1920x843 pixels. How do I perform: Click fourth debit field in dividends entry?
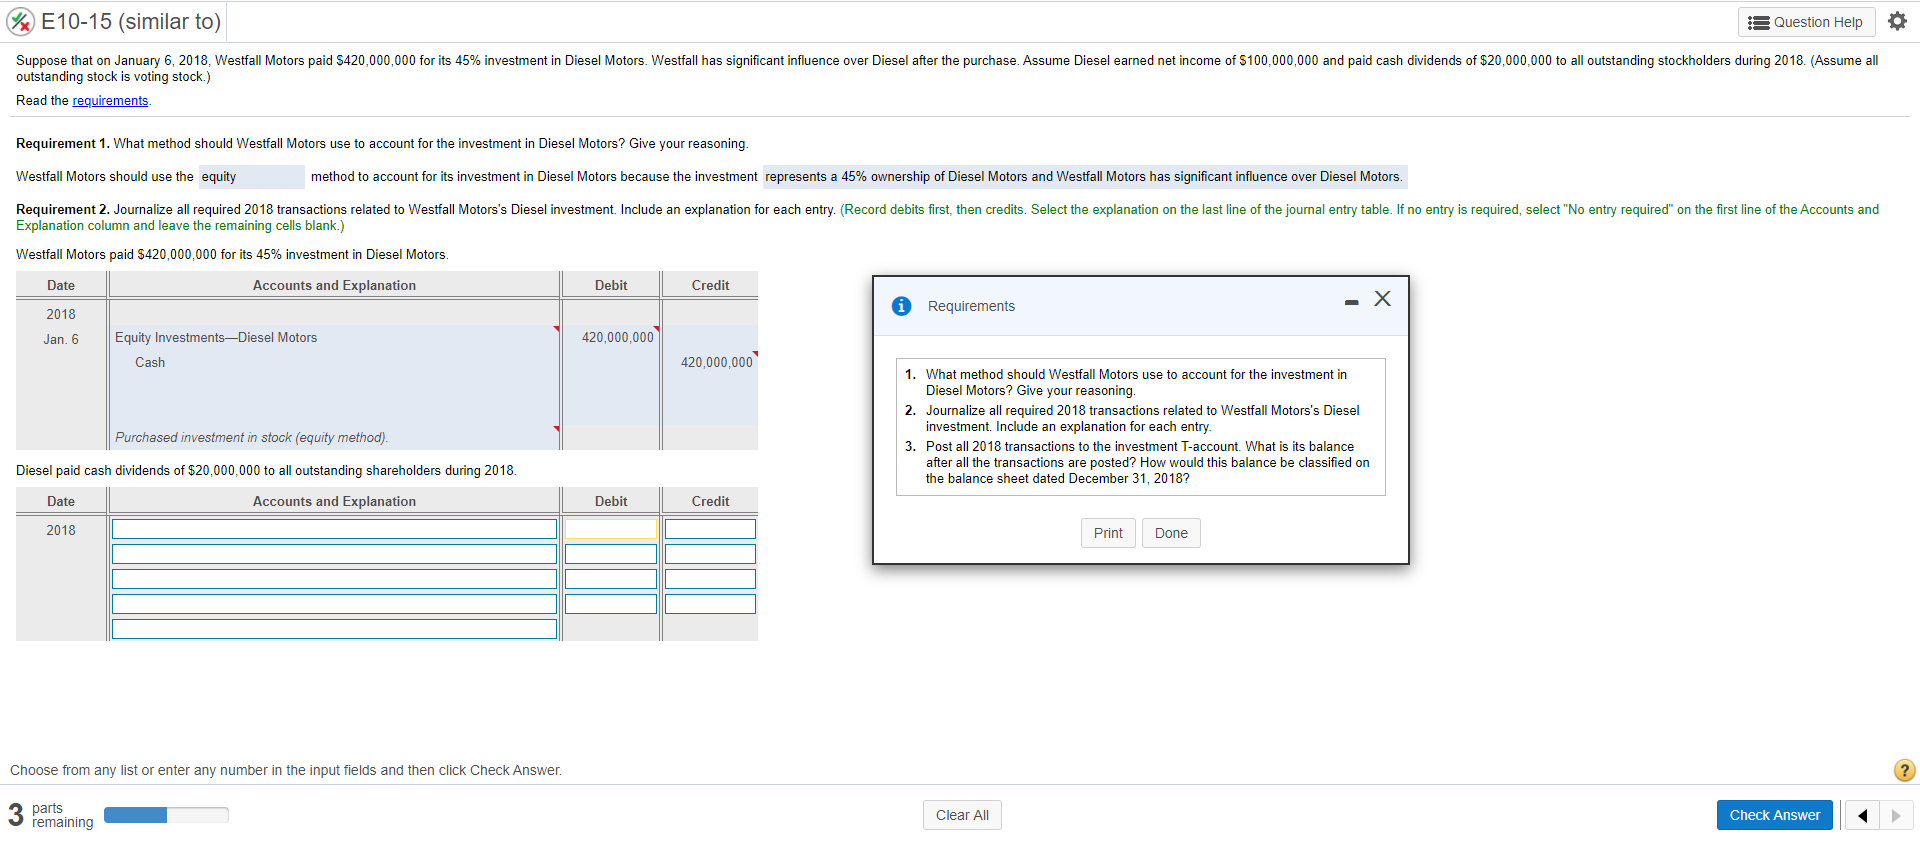coord(611,604)
